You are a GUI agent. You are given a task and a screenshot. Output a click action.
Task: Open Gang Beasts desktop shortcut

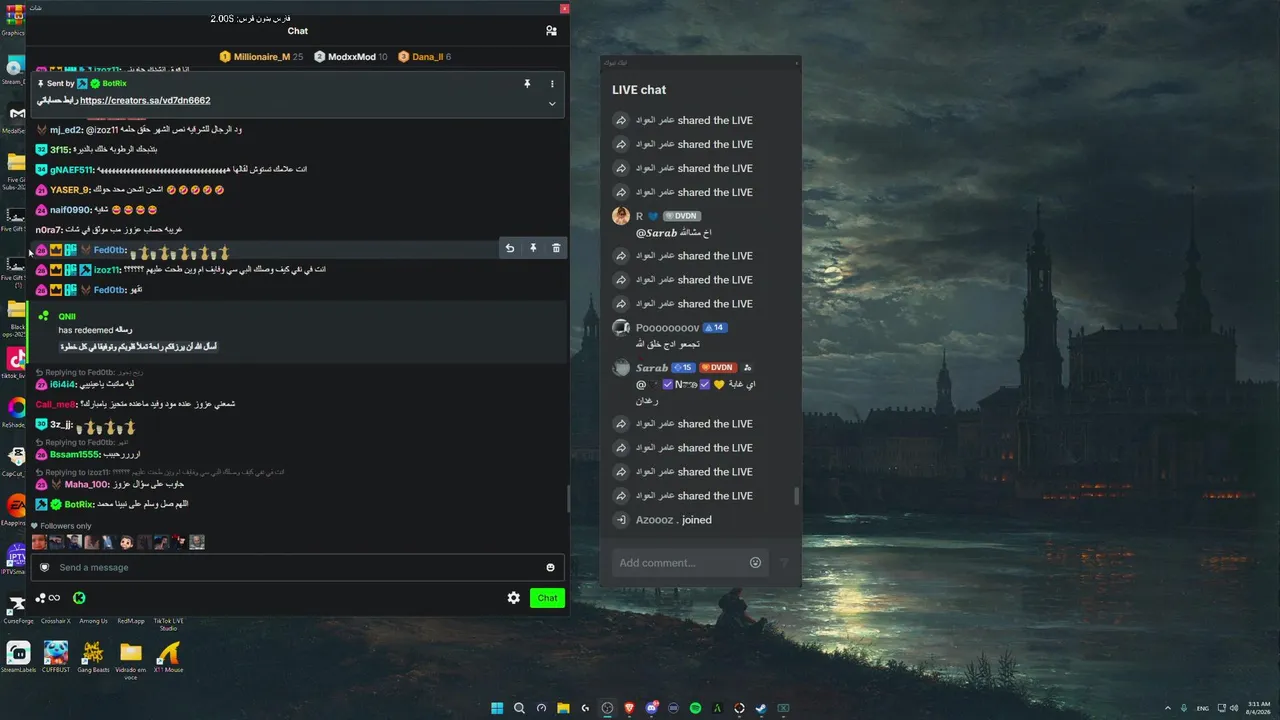[93, 657]
